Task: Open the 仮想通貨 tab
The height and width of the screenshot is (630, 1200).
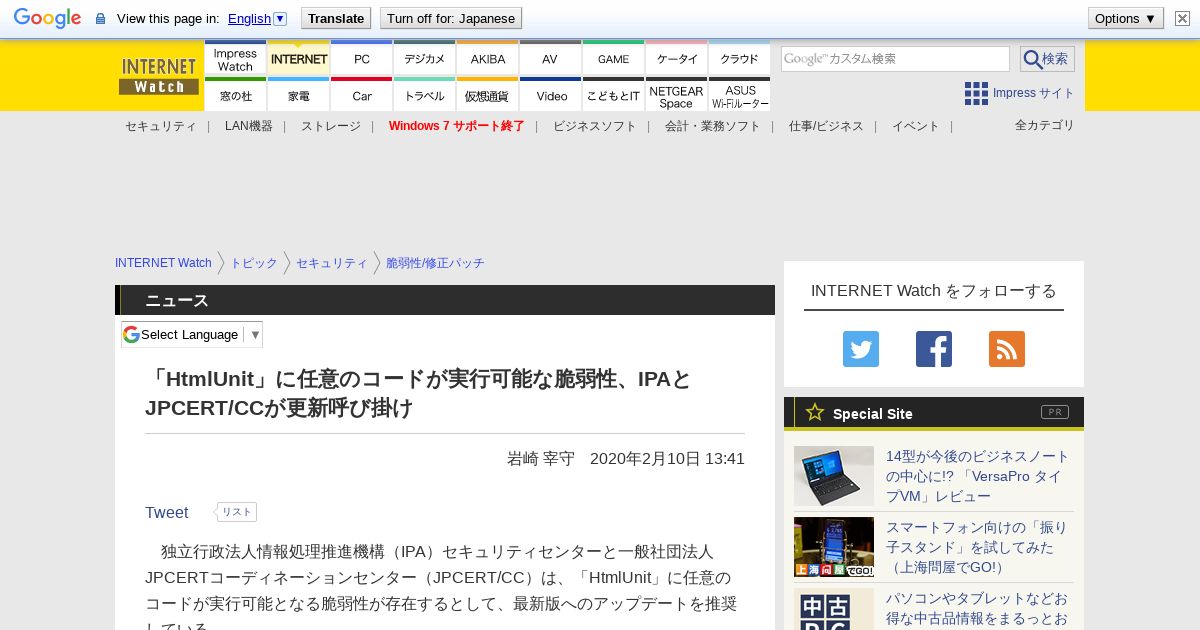Action: pos(487,95)
